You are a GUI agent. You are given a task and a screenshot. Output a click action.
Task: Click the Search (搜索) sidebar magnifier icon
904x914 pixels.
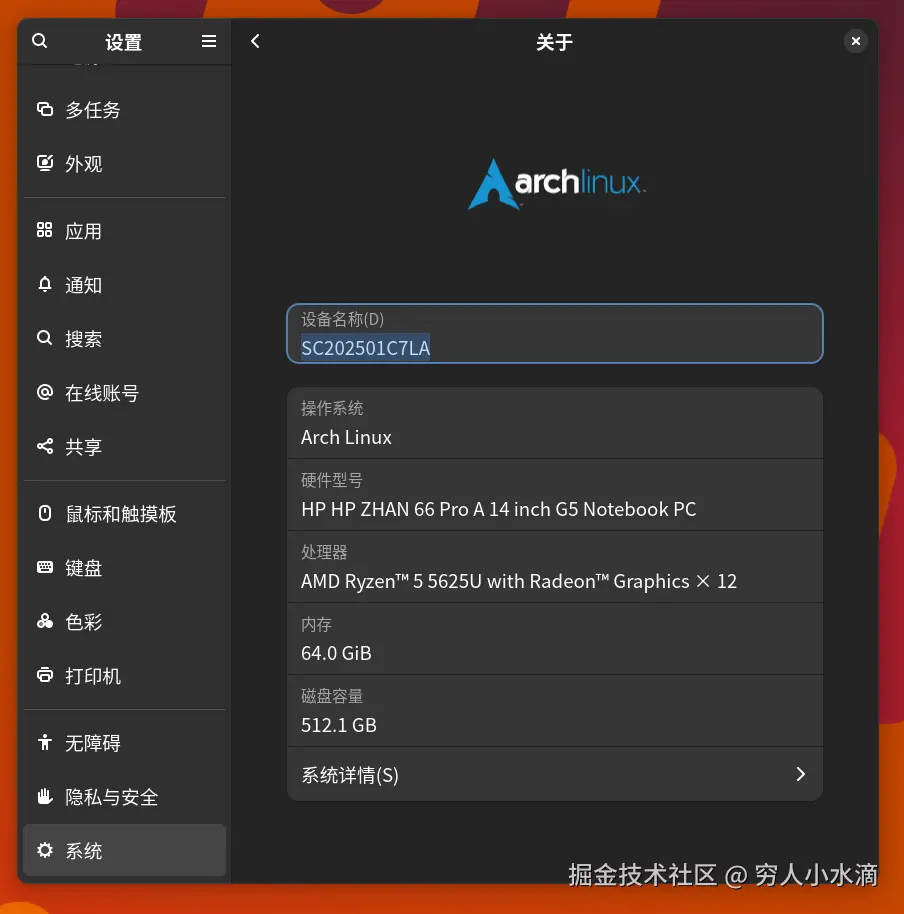coord(45,338)
